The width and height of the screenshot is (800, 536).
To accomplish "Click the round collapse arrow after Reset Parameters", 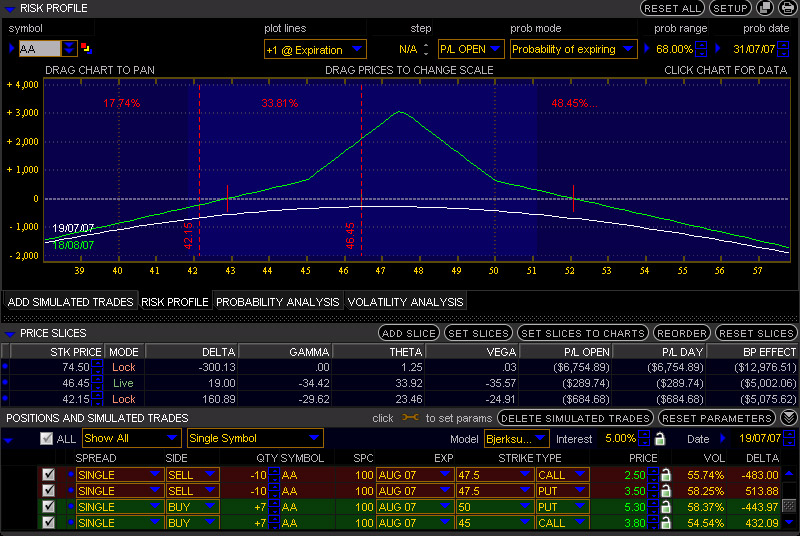I will coord(789,418).
